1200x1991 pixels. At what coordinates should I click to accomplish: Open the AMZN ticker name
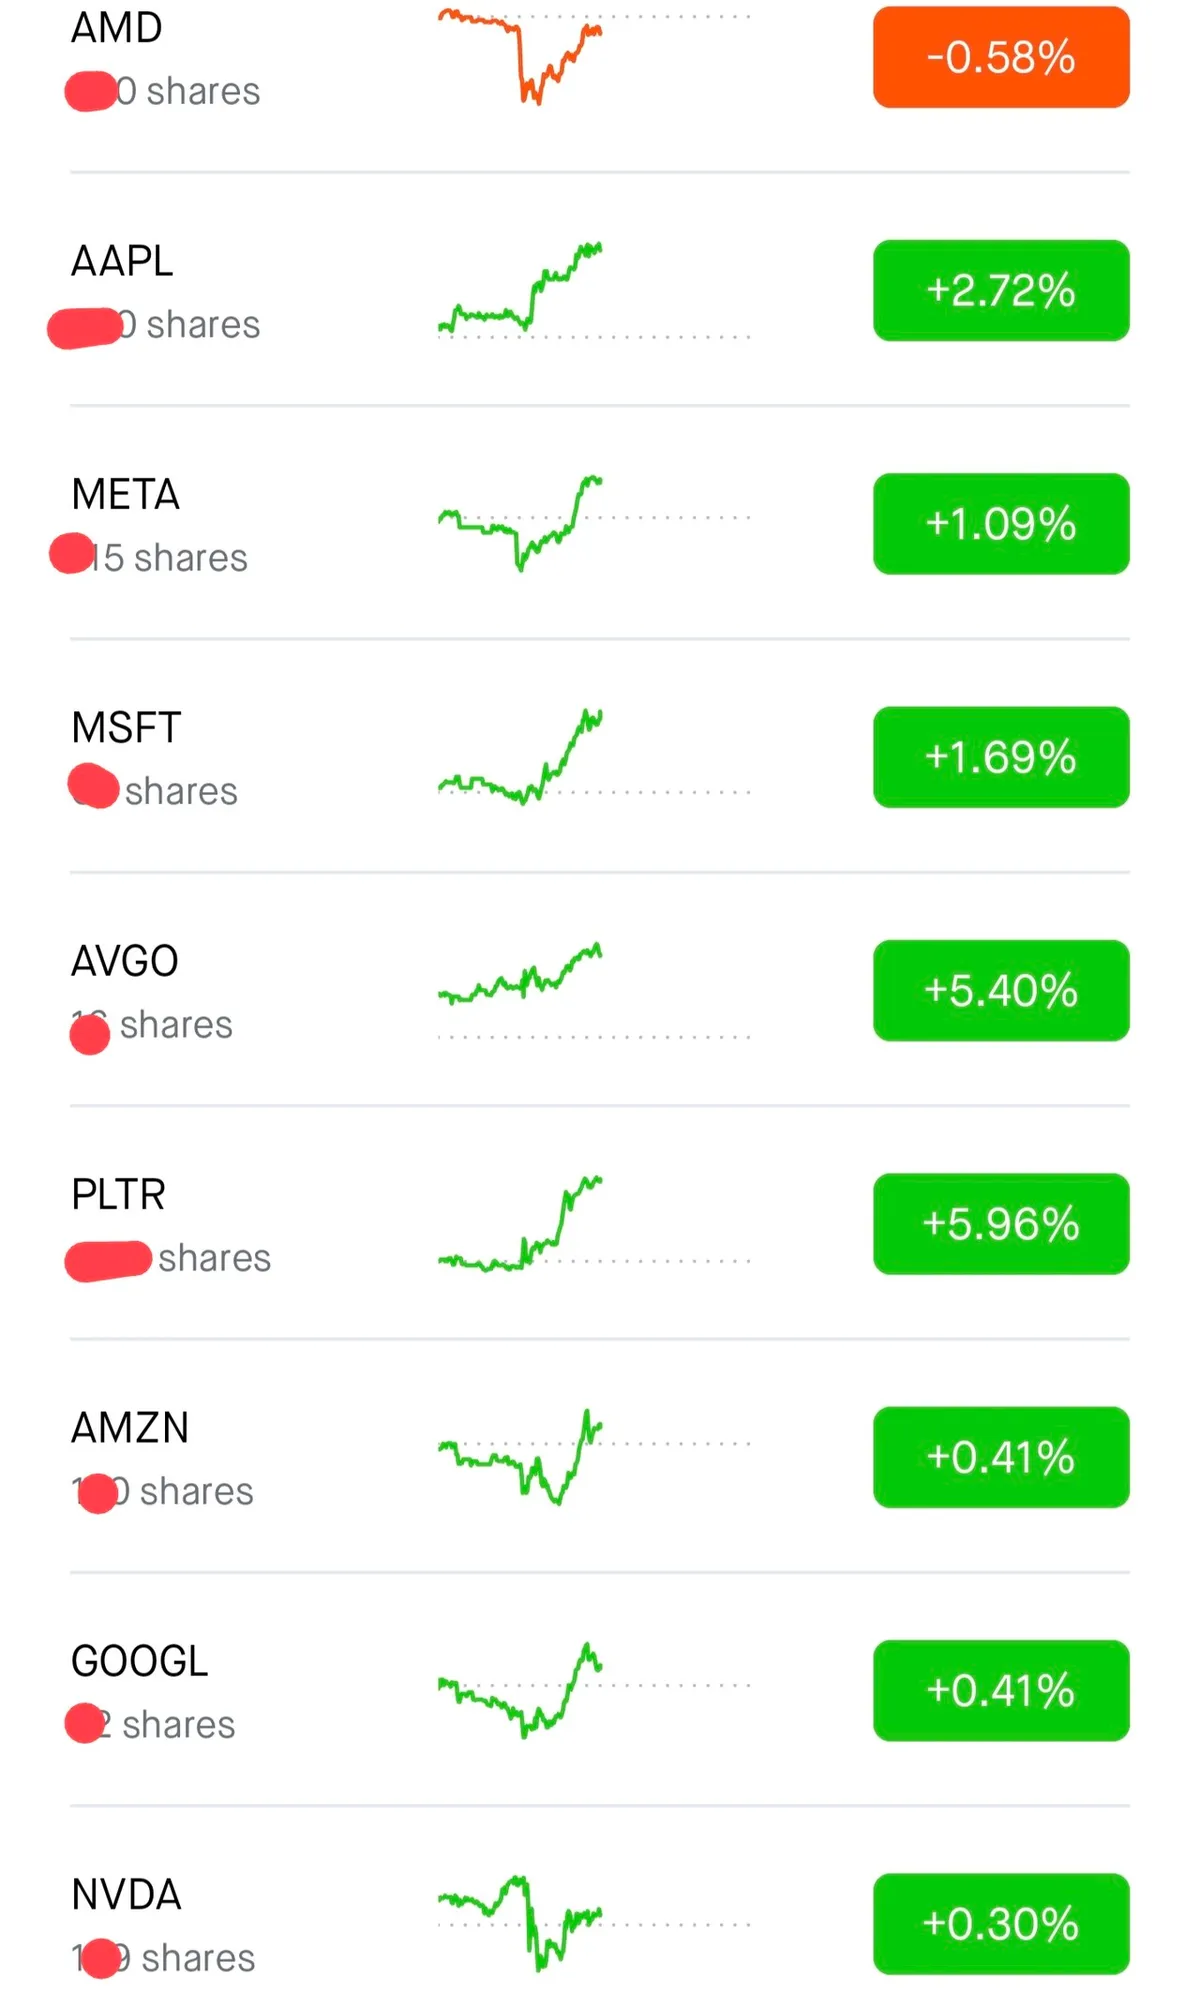coord(130,1428)
